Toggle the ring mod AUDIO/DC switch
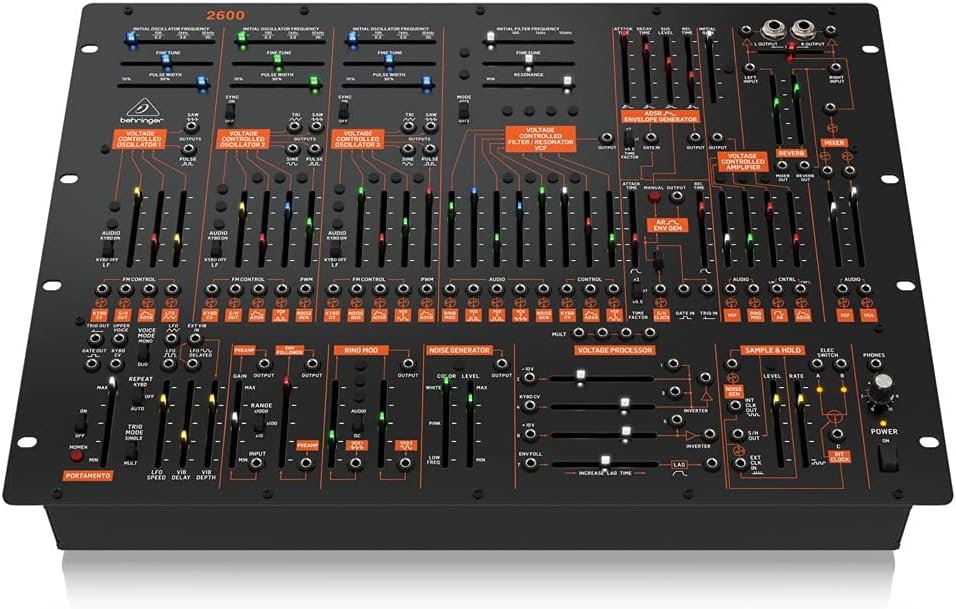 (x=358, y=424)
